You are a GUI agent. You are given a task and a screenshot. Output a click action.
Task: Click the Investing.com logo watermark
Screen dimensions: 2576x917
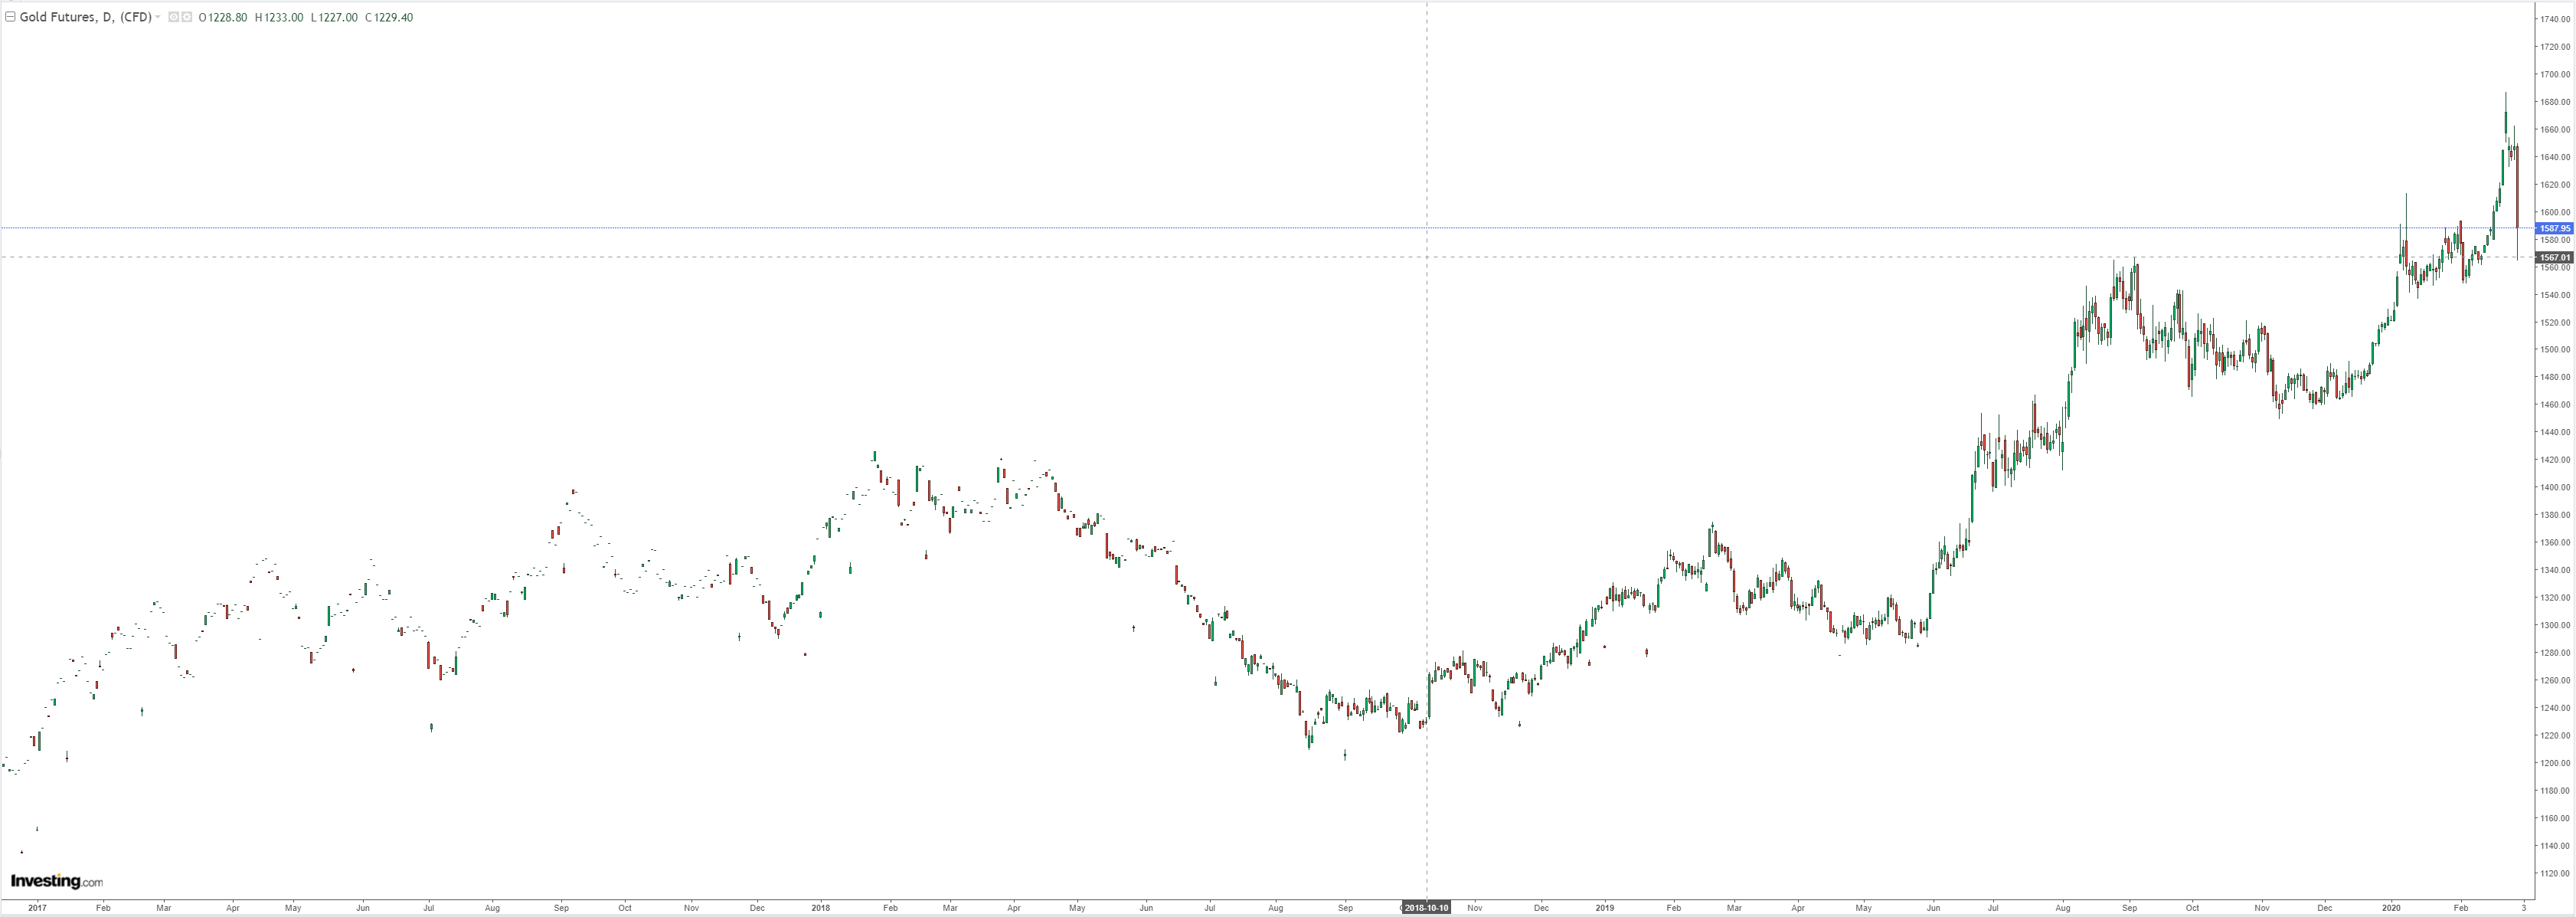57,881
